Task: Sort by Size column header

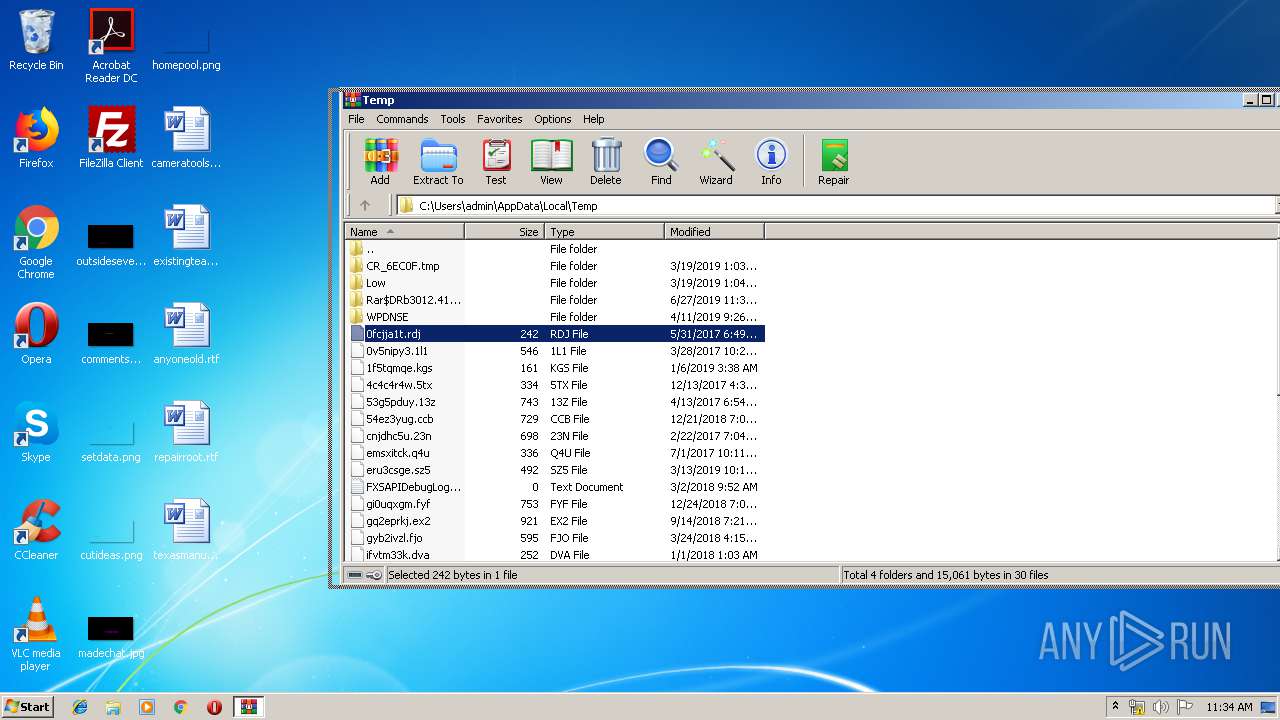Action: pyautogui.click(x=504, y=231)
